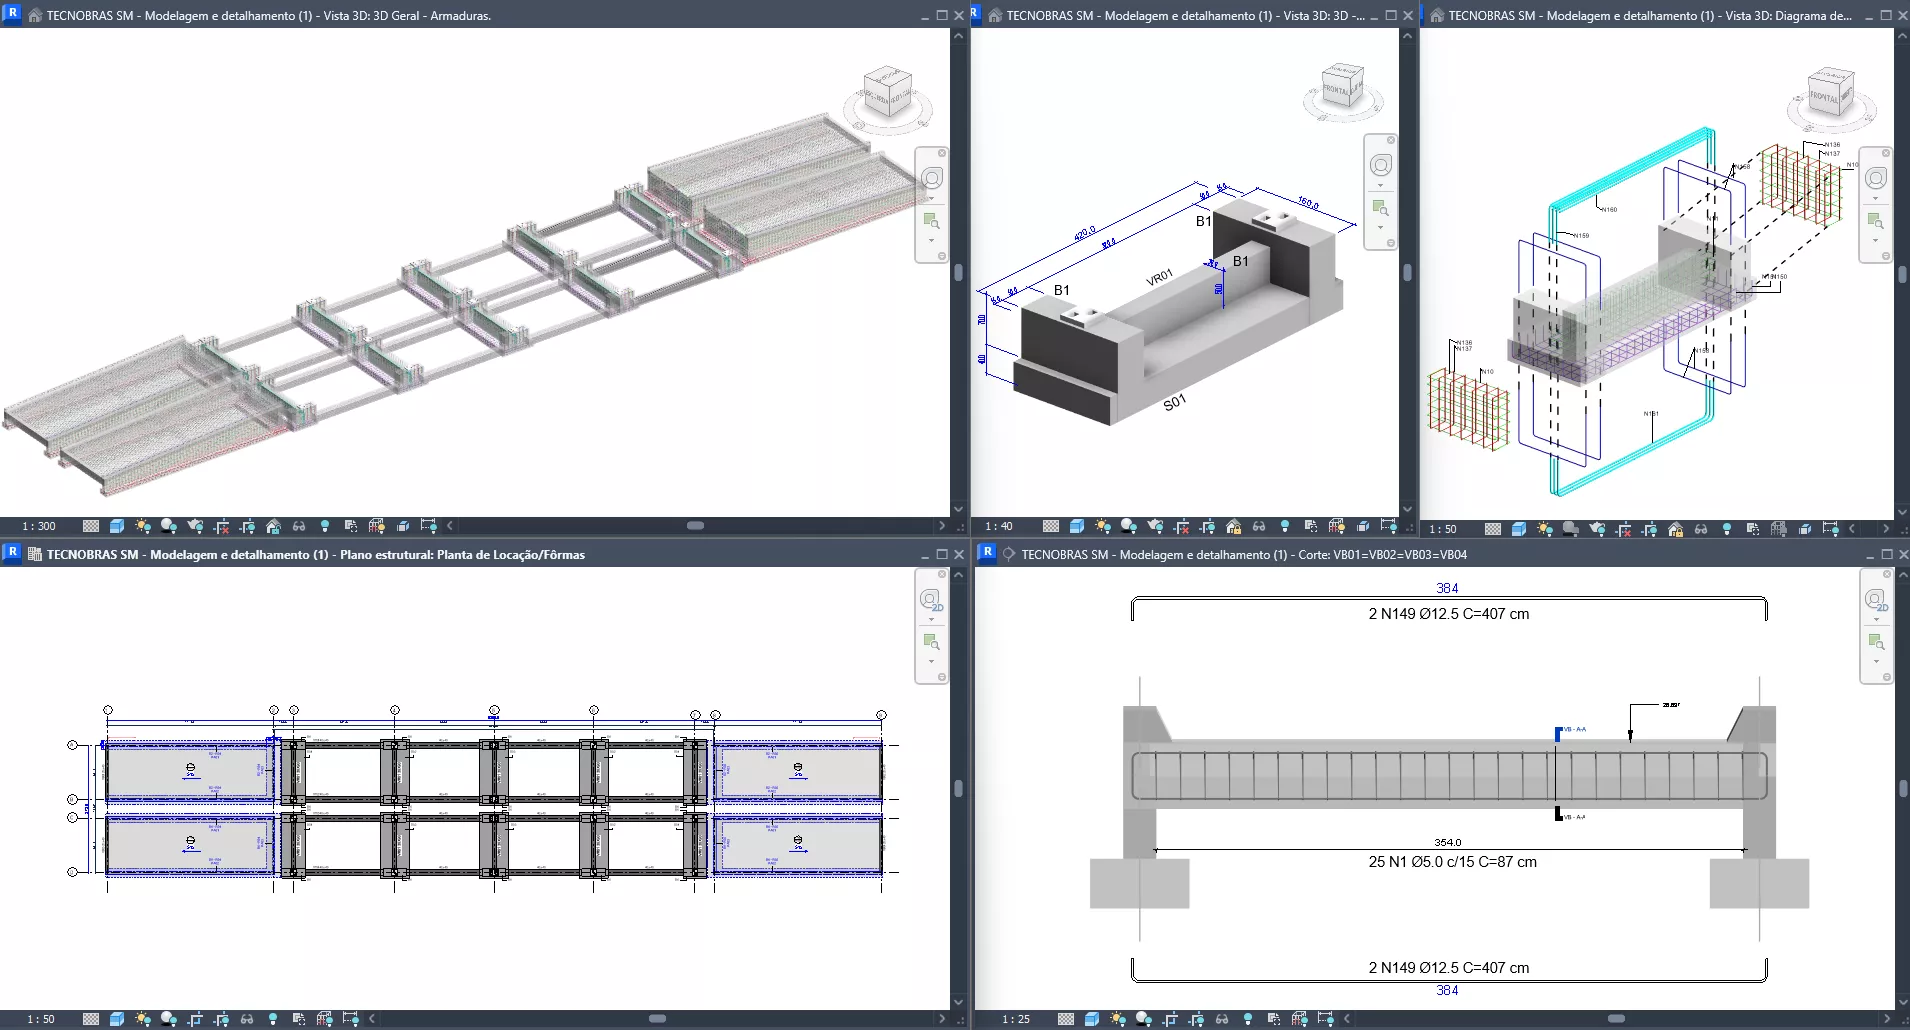1910x1030 pixels.
Task: Click Temporary Hide/Isolate glasses in the 1:300 view
Action: tap(299, 526)
